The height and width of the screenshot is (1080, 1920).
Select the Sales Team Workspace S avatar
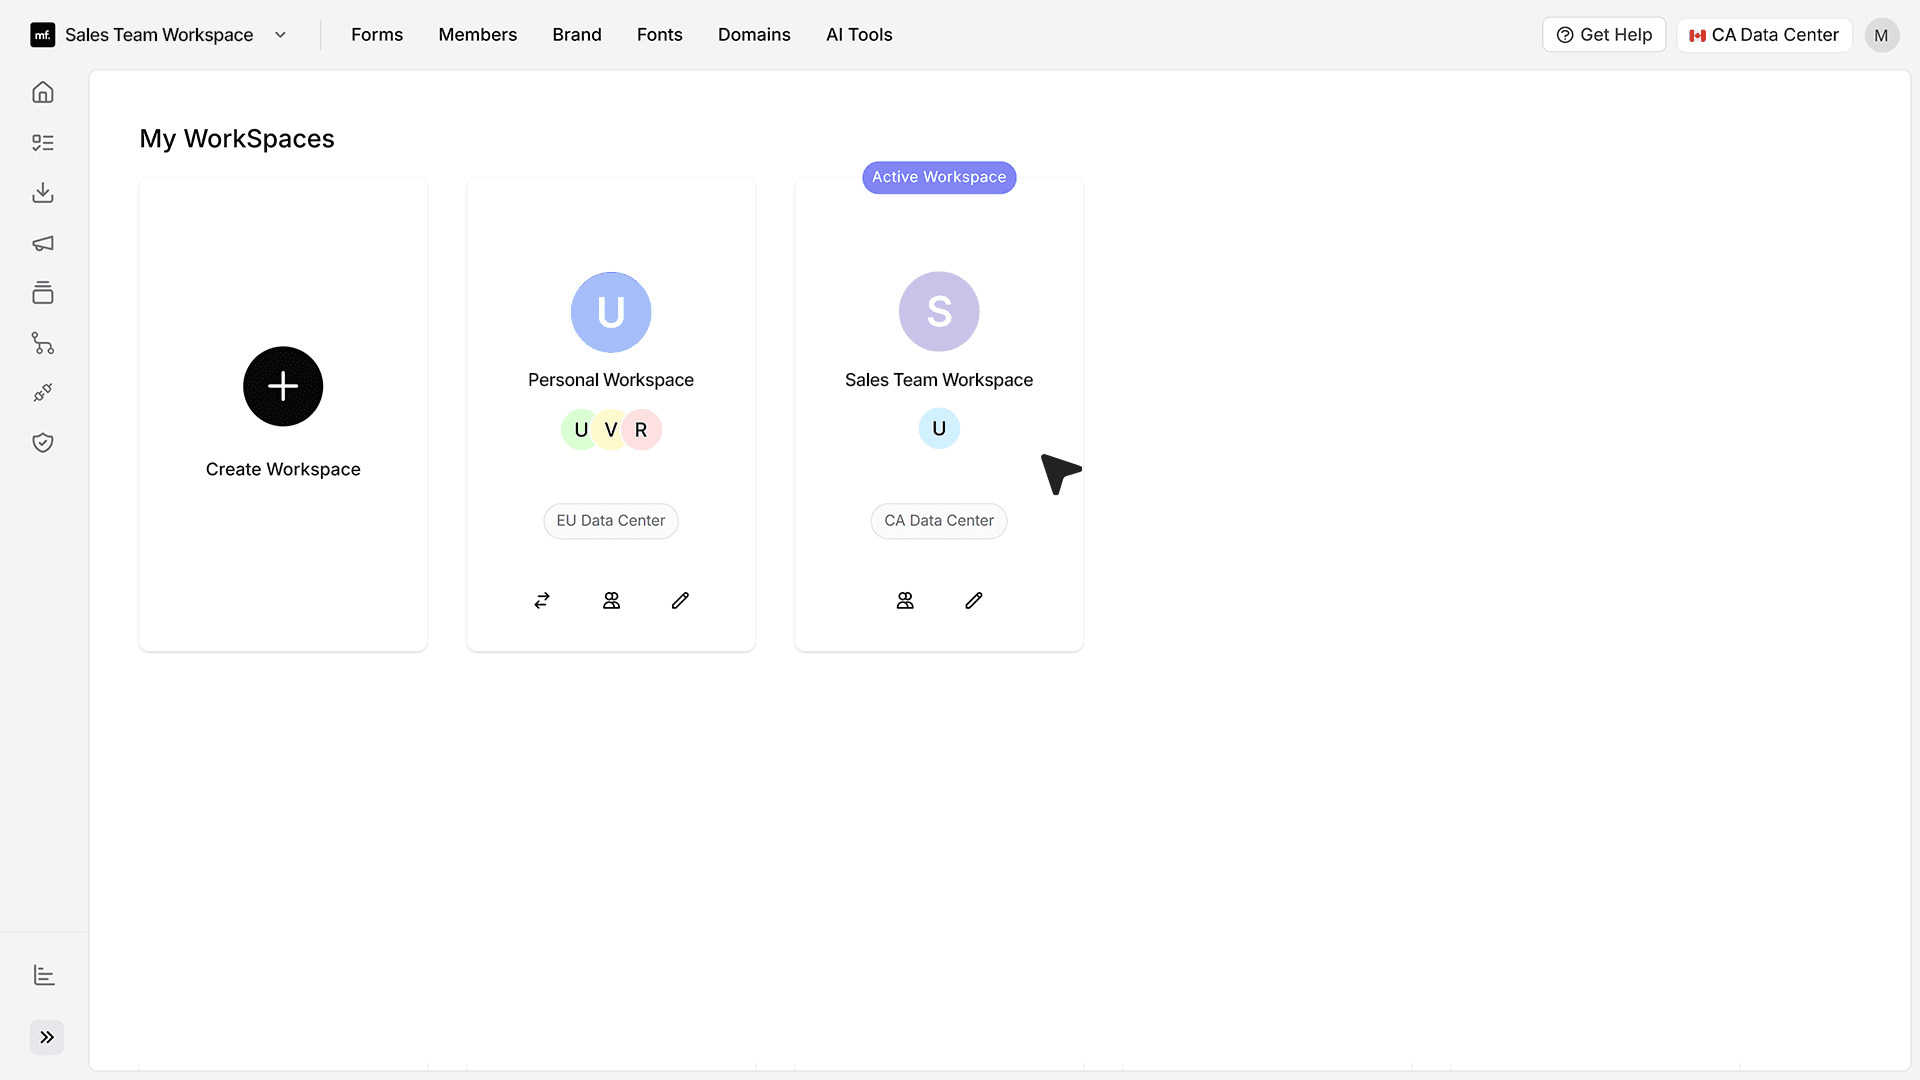pos(939,311)
